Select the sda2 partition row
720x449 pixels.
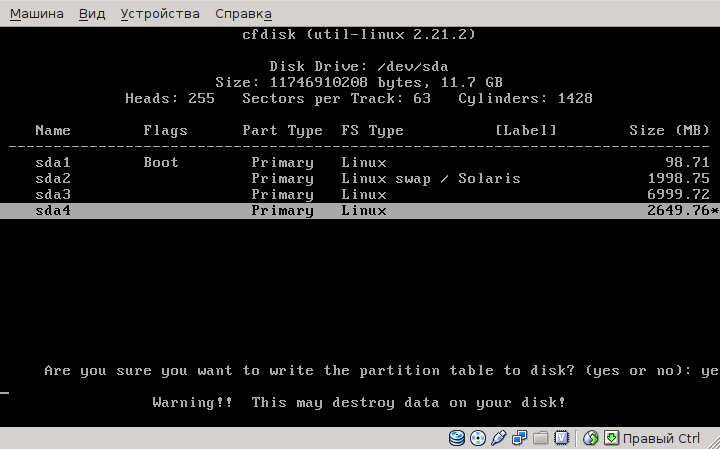tap(360, 179)
